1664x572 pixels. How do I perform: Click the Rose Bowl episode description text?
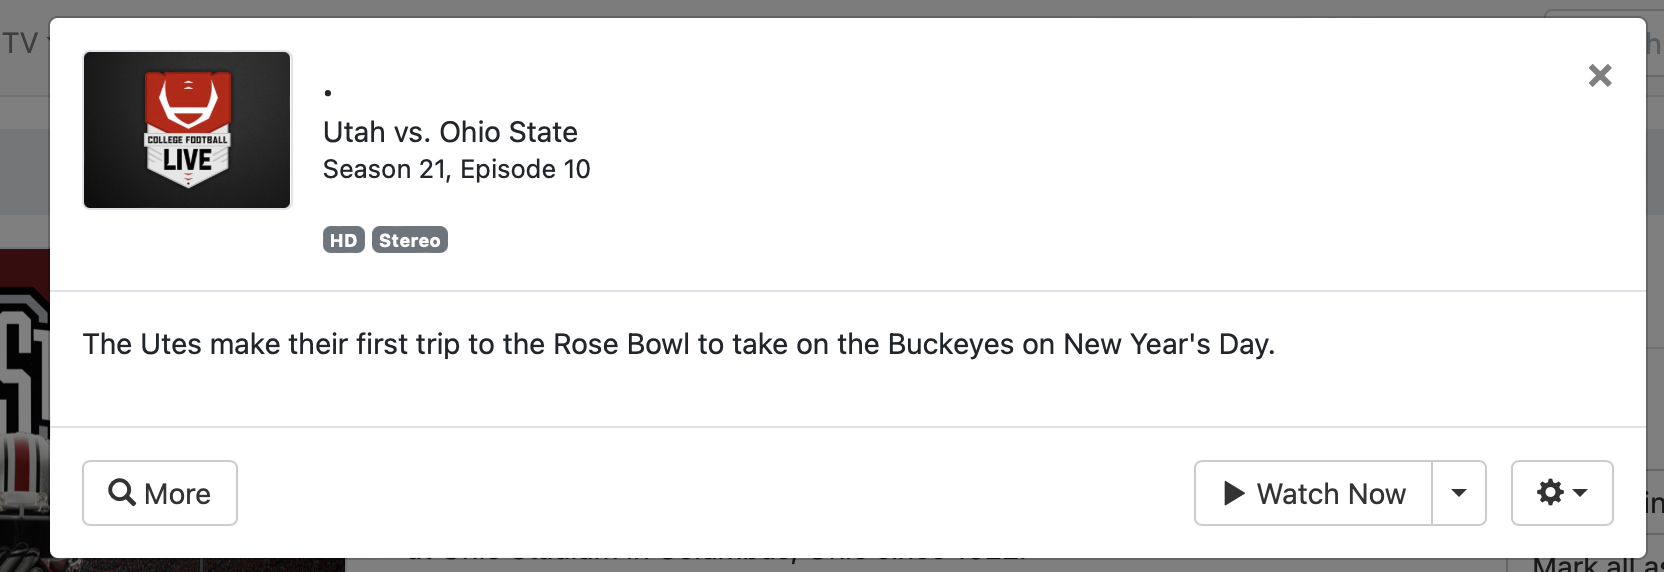click(x=678, y=344)
